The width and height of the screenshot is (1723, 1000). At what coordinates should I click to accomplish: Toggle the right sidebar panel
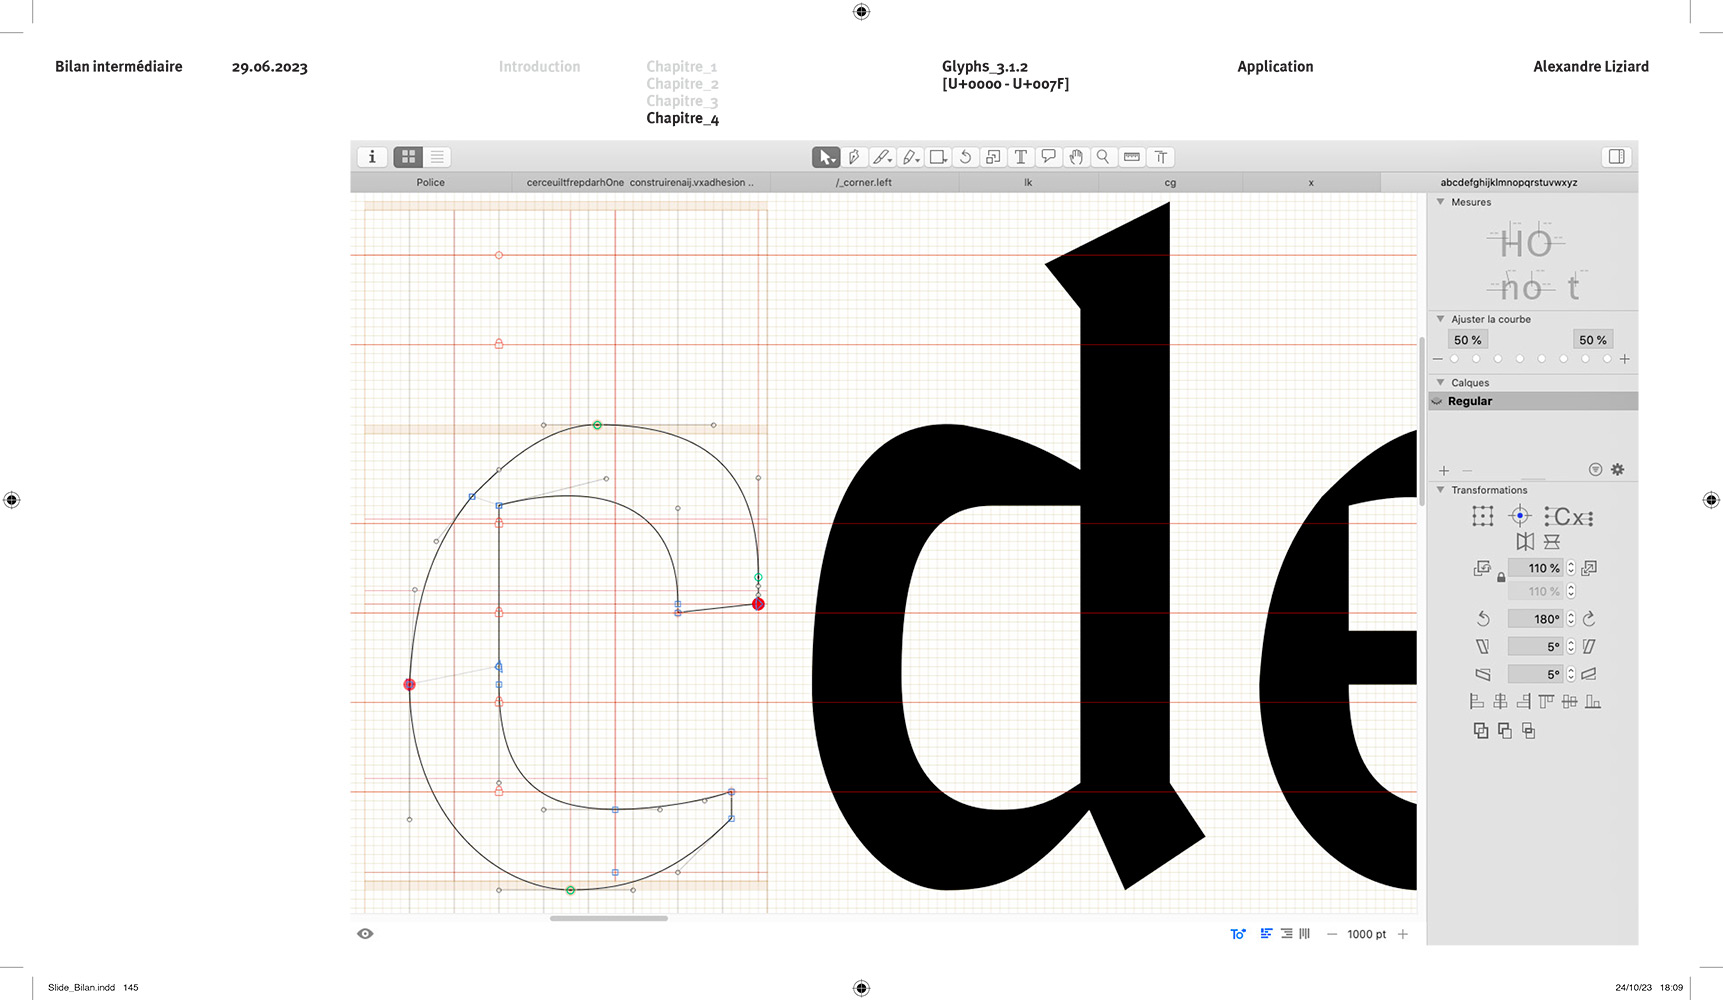coord(1616,157)
